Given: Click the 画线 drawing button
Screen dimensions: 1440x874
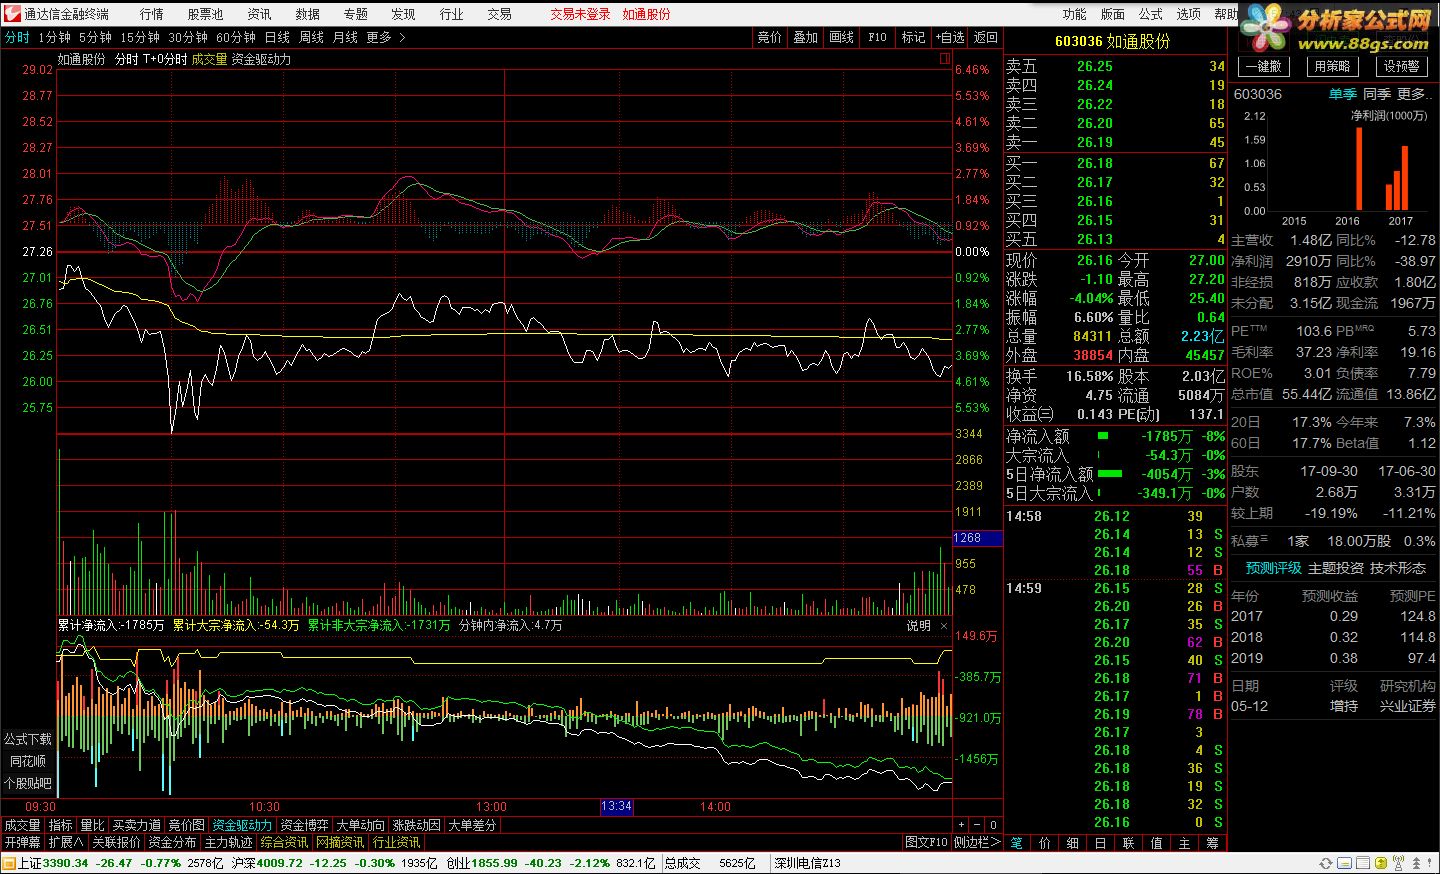Looking at the screenshot, I should point(841,37).
